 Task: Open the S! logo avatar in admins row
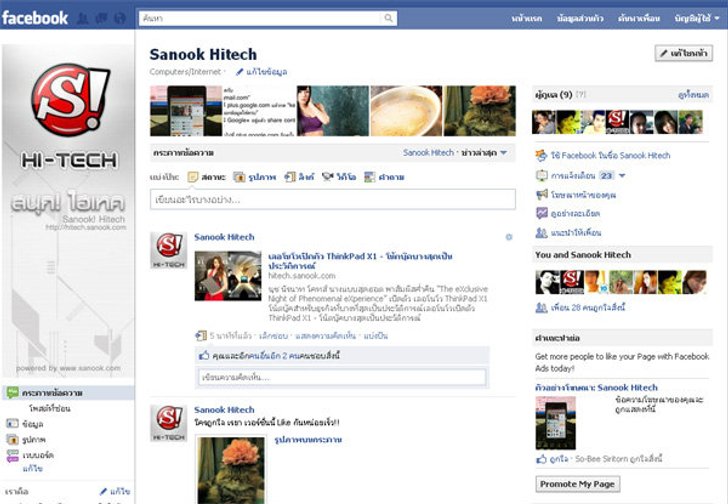tap(618, 122)
